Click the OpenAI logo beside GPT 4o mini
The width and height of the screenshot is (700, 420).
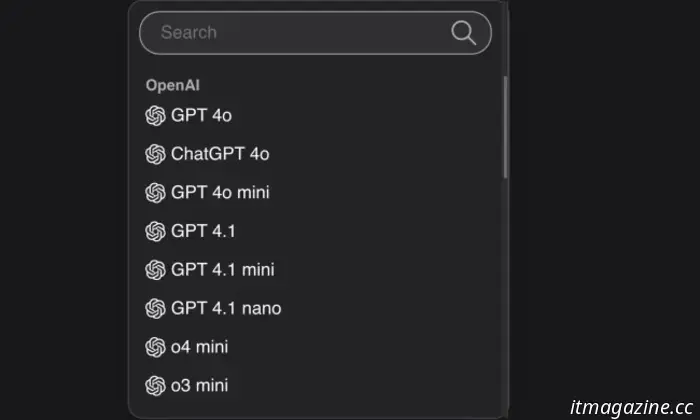155,193
